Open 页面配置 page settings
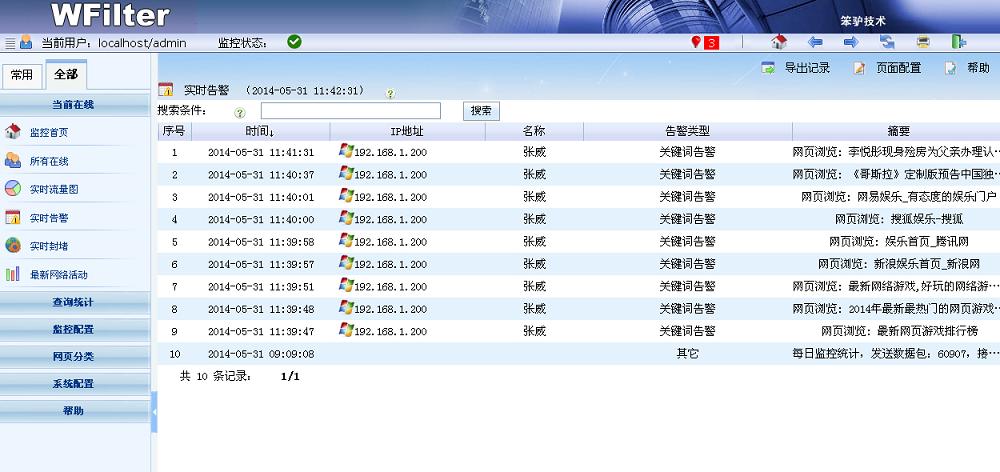Screen dimensions: 1000x472 pyautogui.click(x=888, y=68)
